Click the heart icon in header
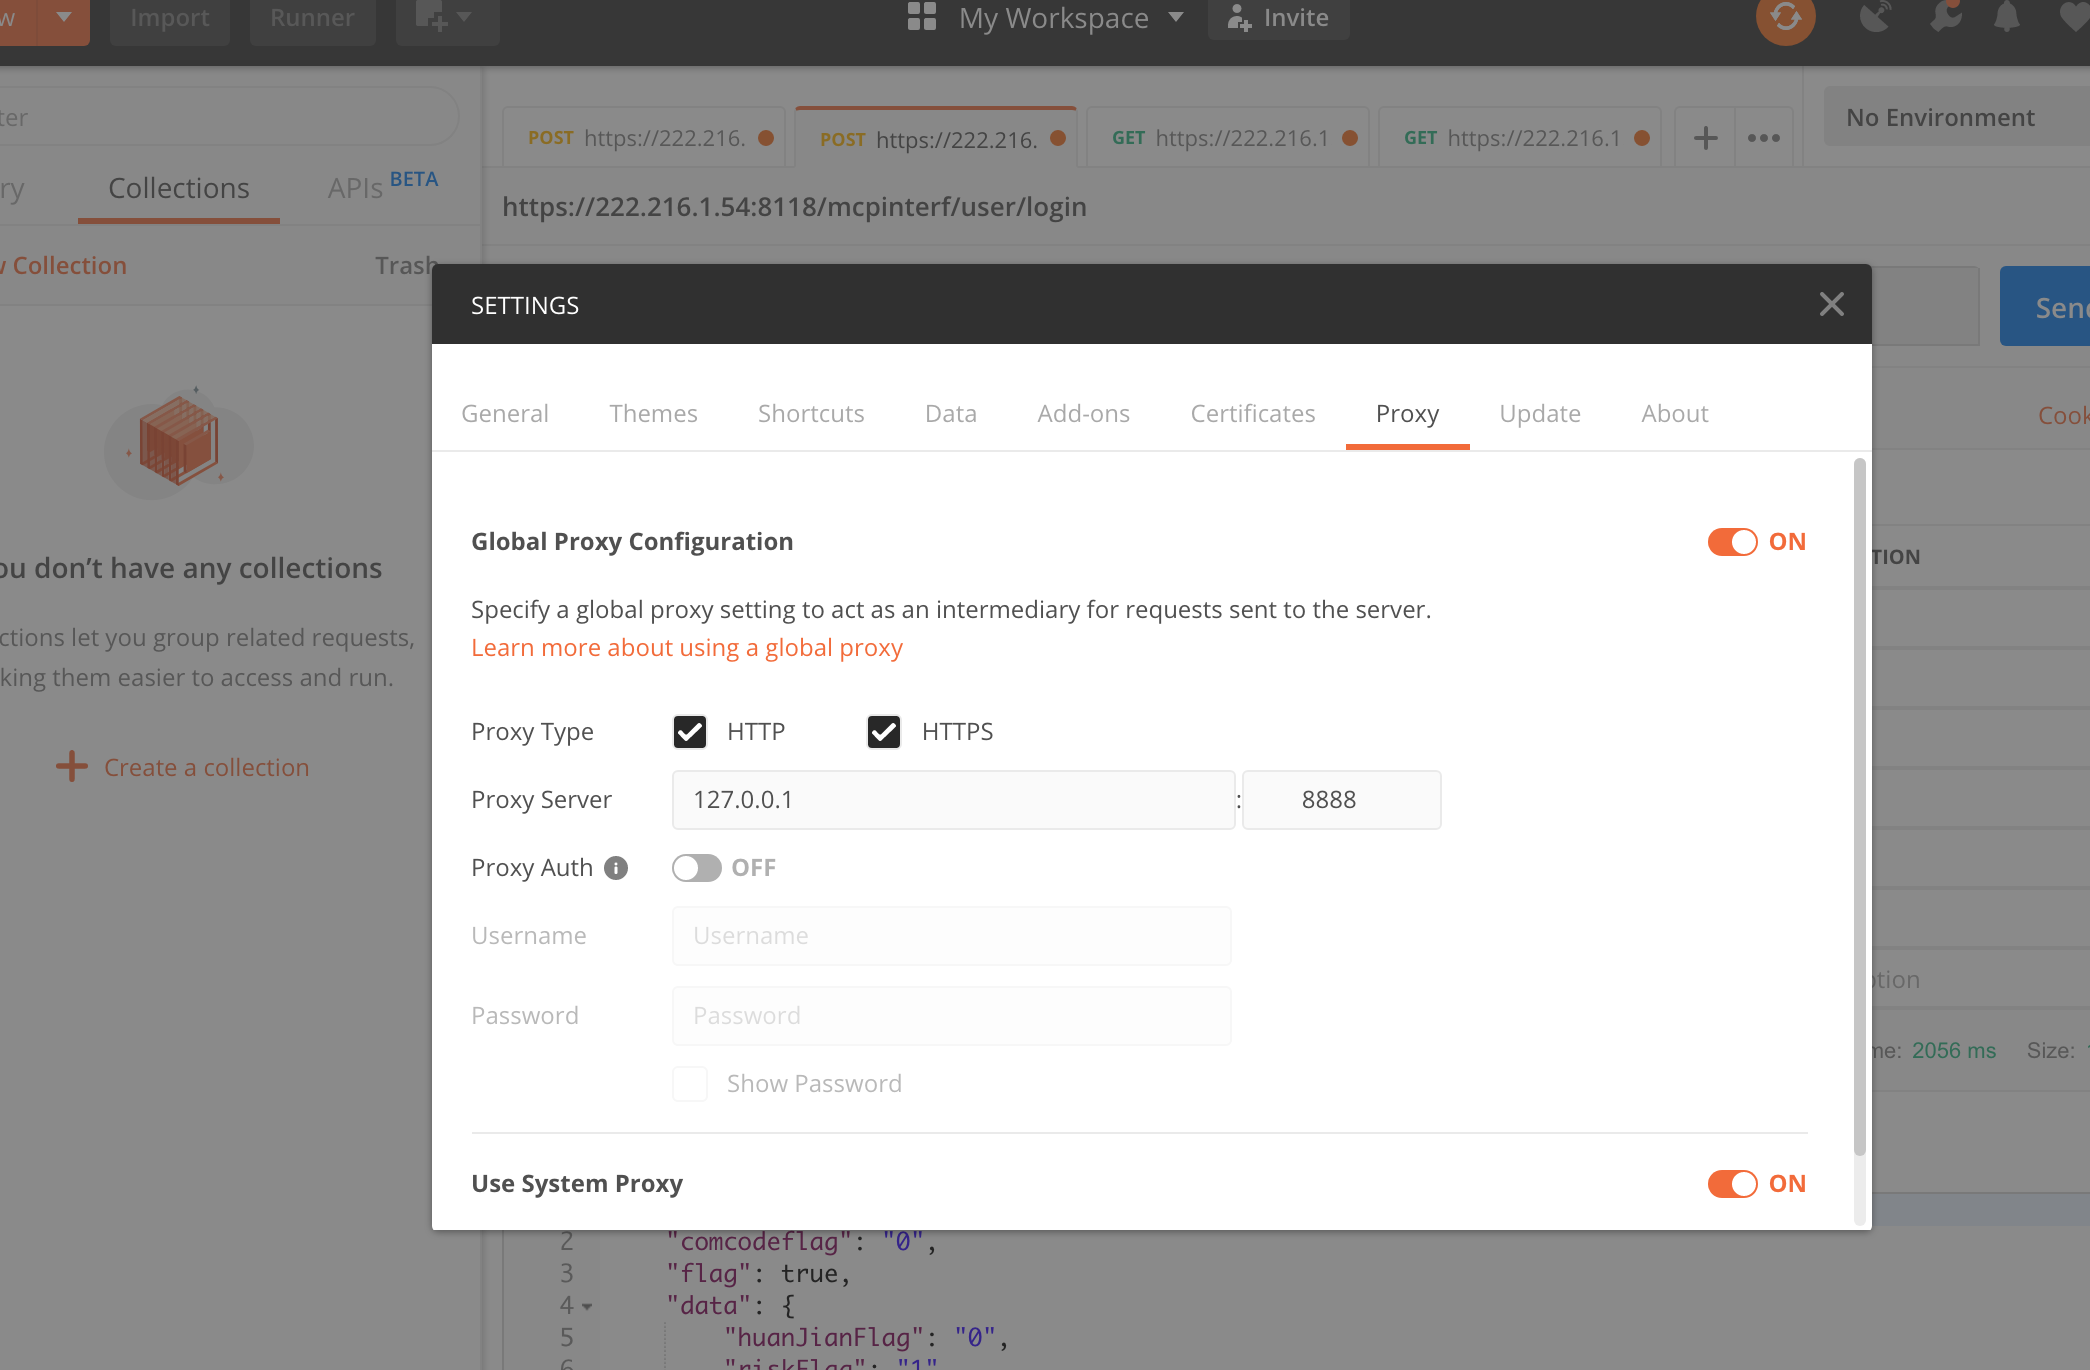The height and width of the screenshot is (1370, 2090). pyautogui.click(x=2073, y=16)
